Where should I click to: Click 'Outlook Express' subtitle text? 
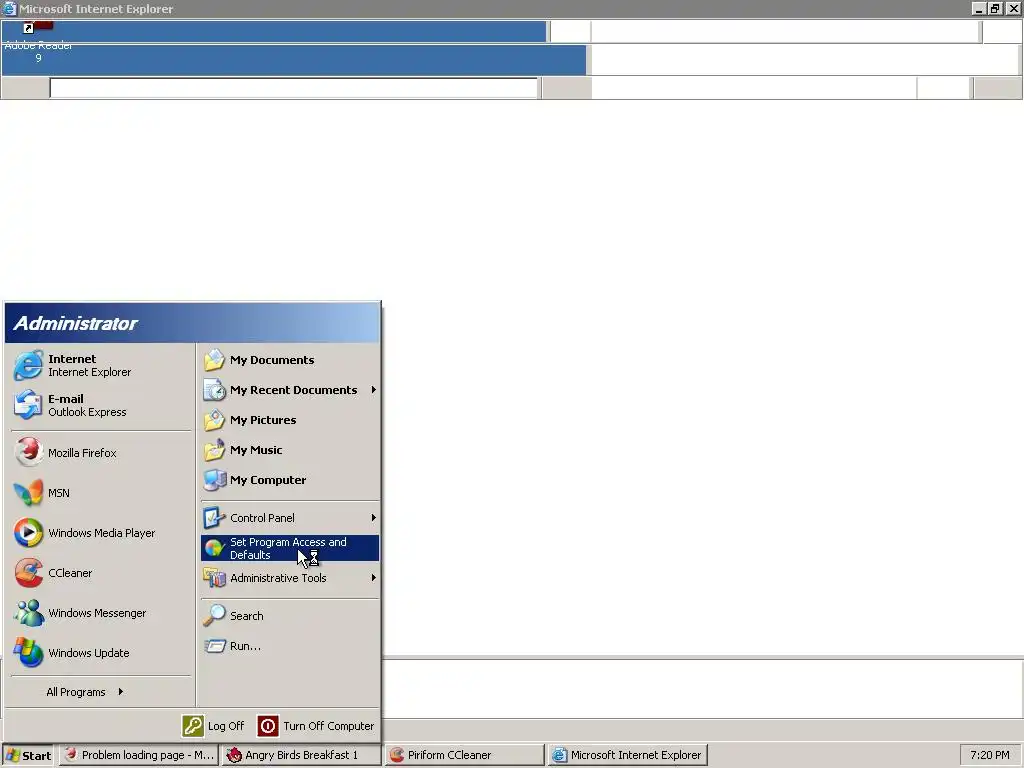pos(87,412)
